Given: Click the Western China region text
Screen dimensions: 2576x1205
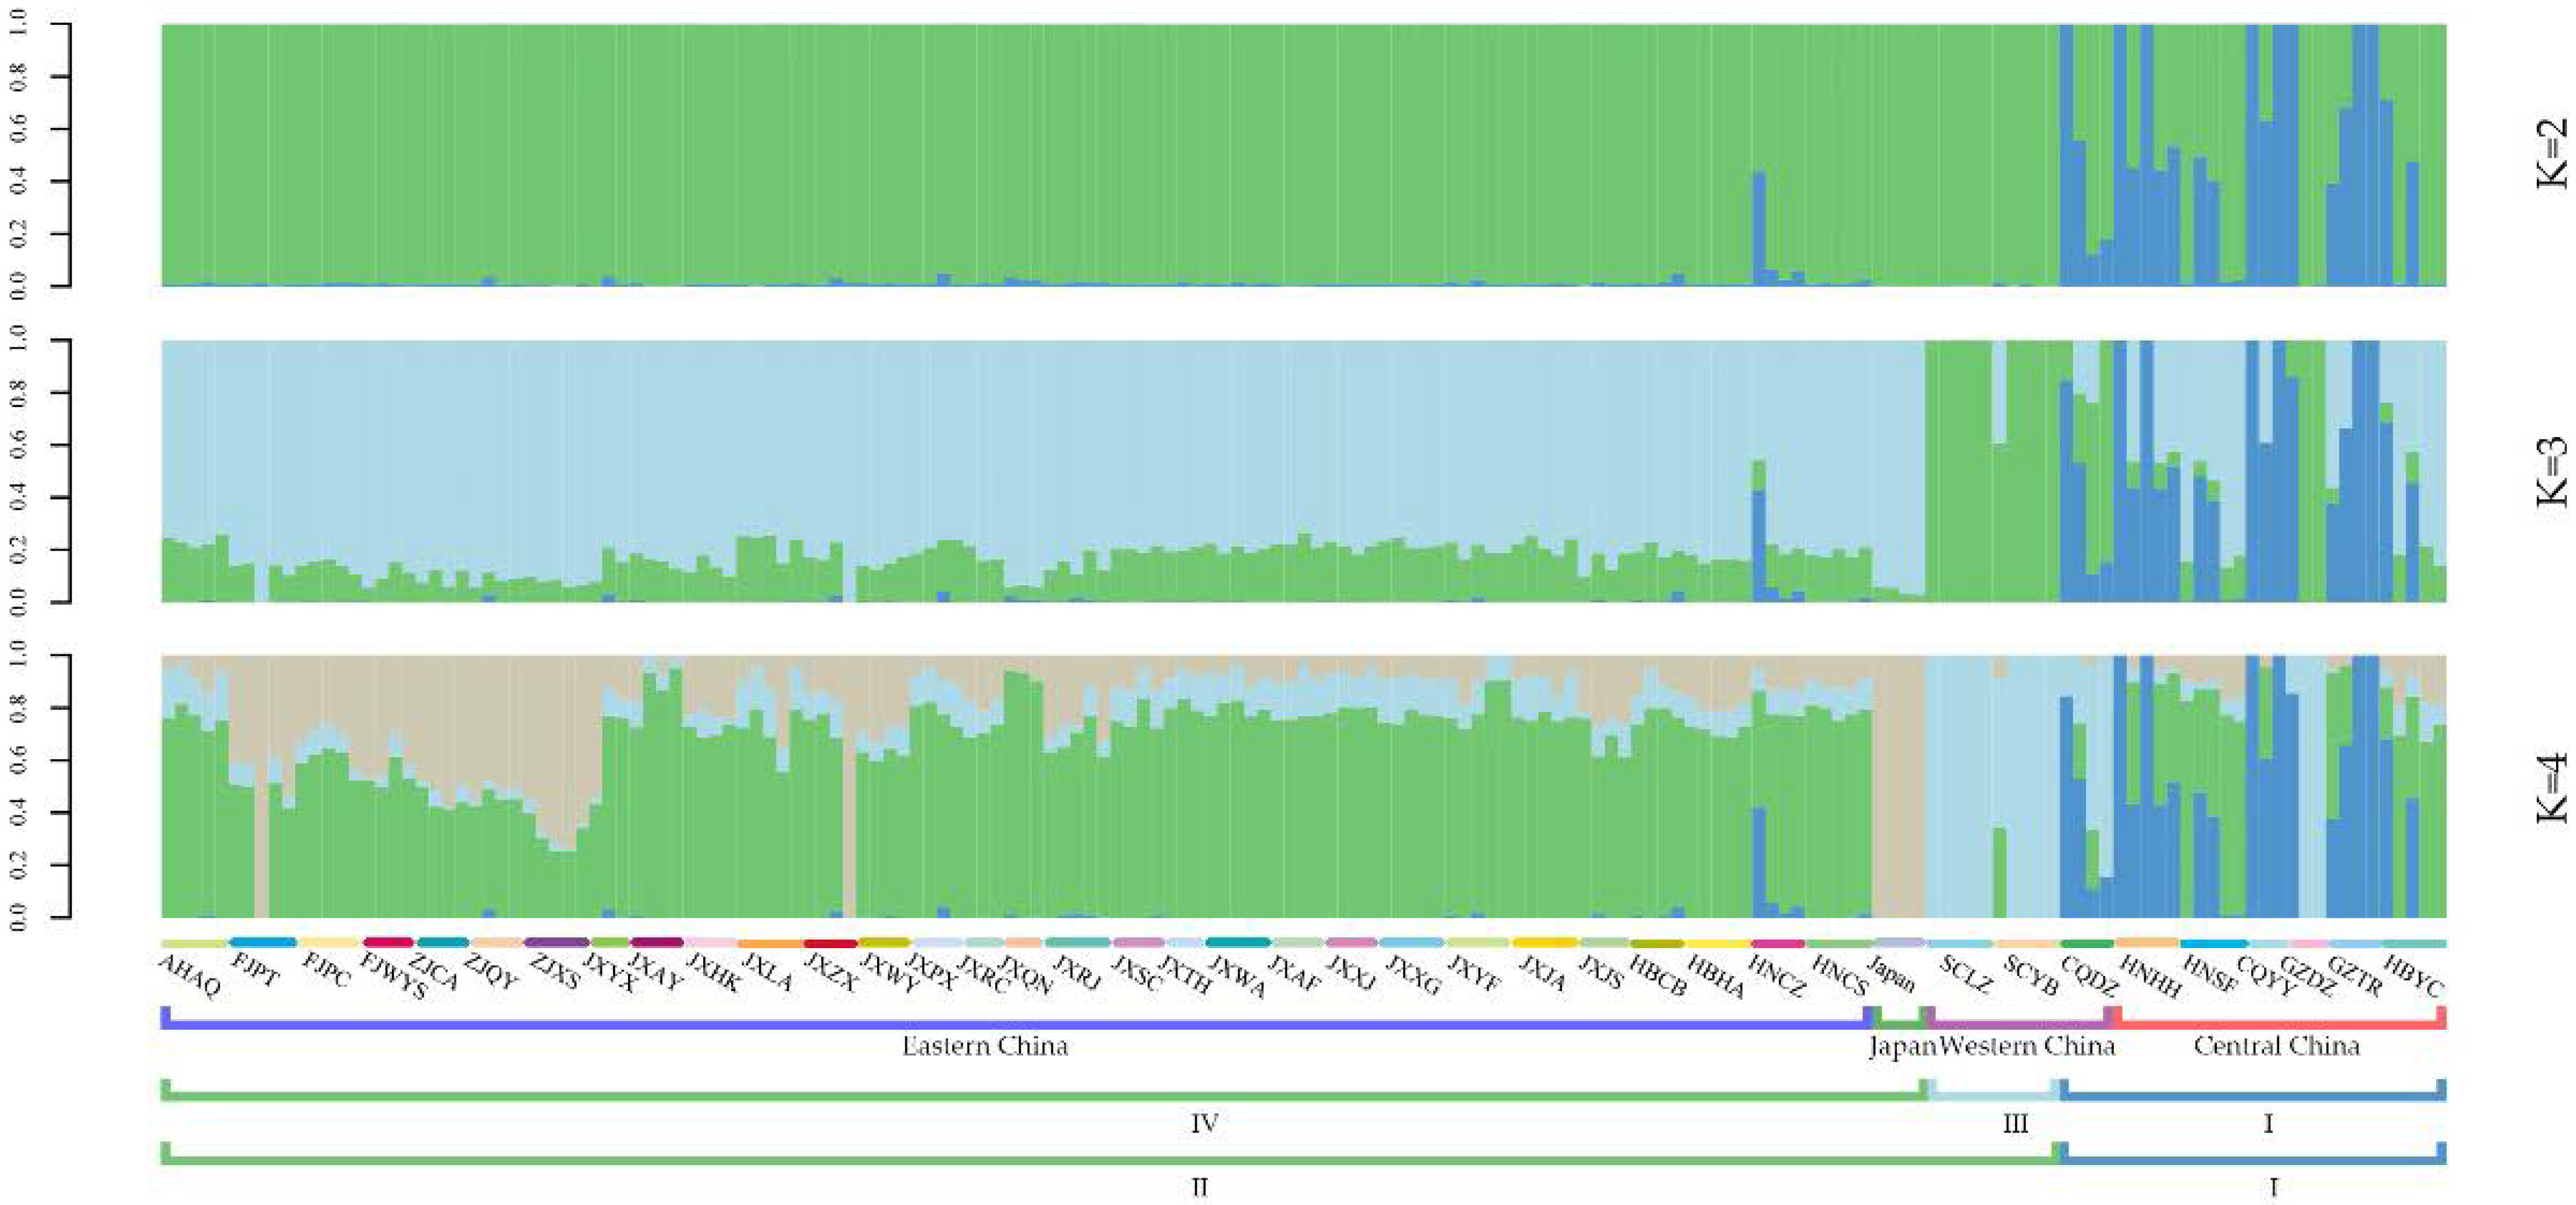Looking at the screenshot, I should [2027, 1047].
